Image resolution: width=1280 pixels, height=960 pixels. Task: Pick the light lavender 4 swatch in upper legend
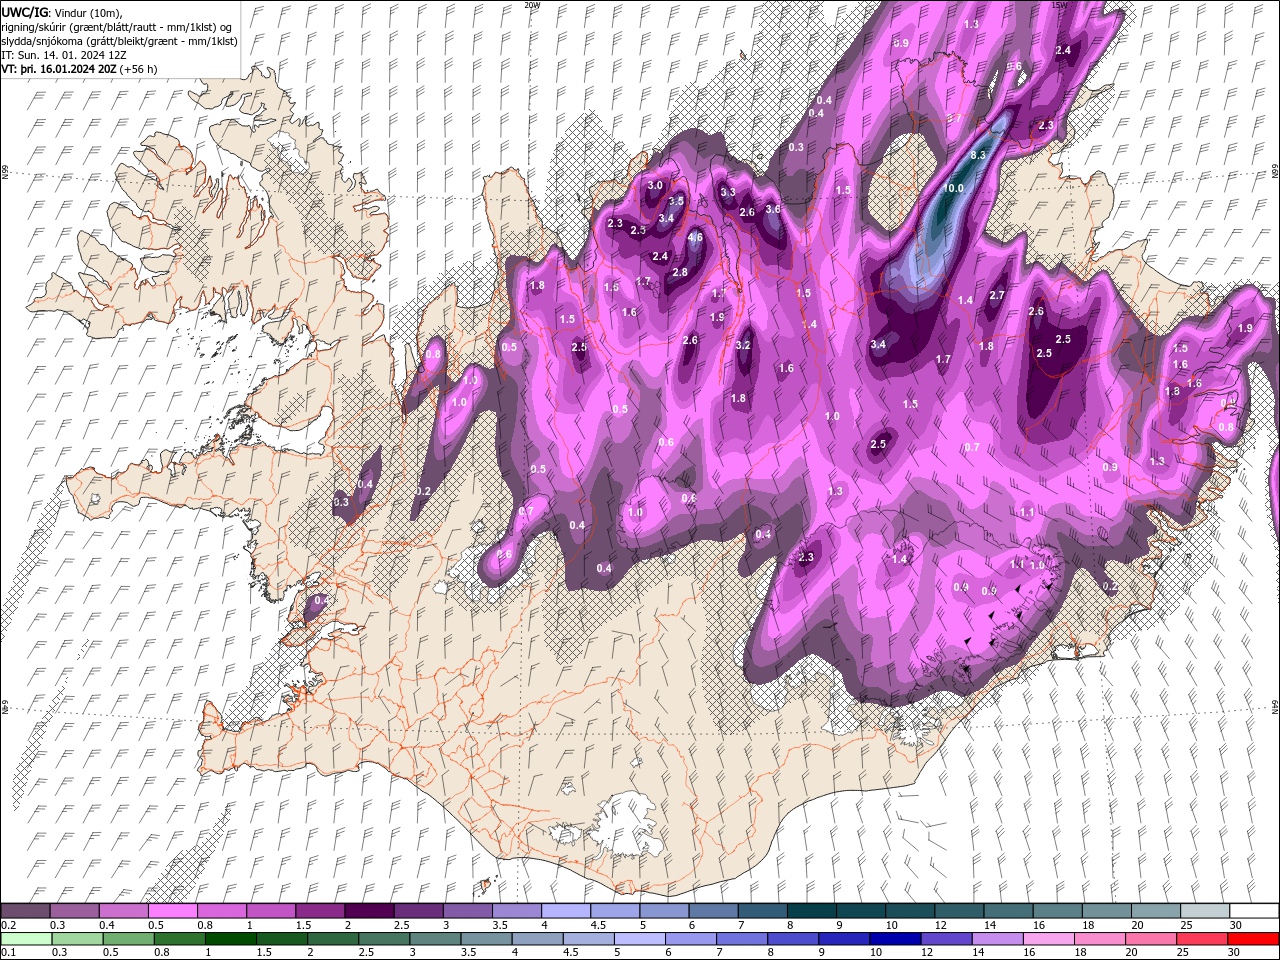pos(566,911)
